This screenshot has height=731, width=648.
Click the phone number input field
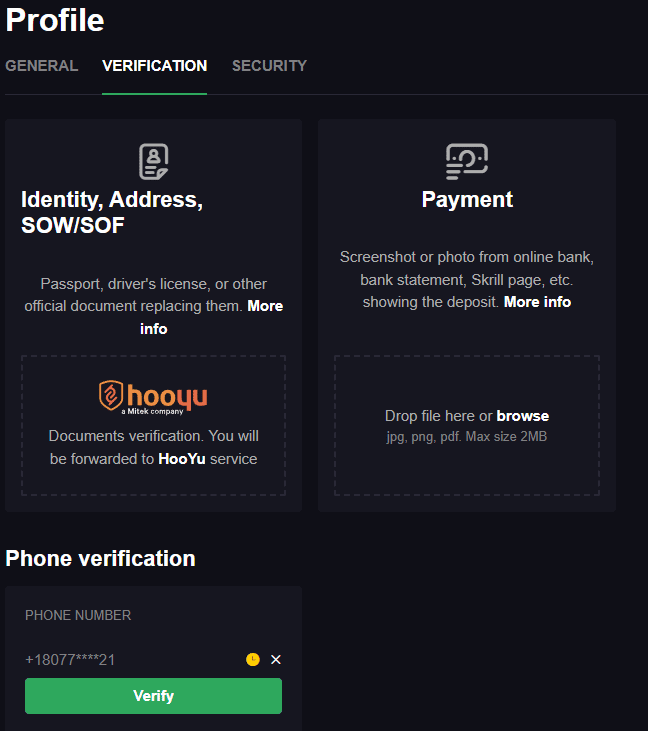[133, 659]
